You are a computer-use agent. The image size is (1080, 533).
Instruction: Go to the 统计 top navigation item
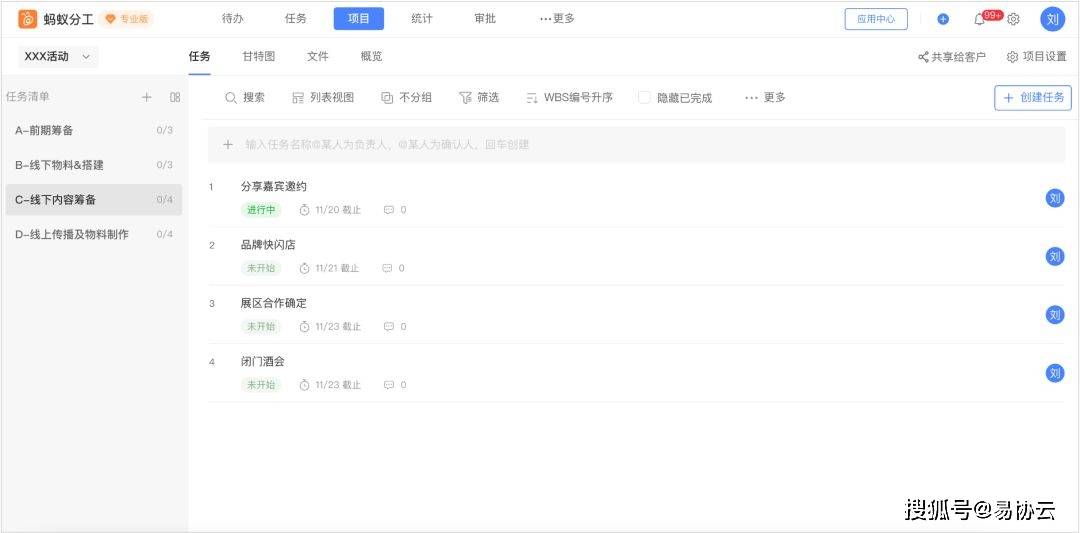click(422, 19)
